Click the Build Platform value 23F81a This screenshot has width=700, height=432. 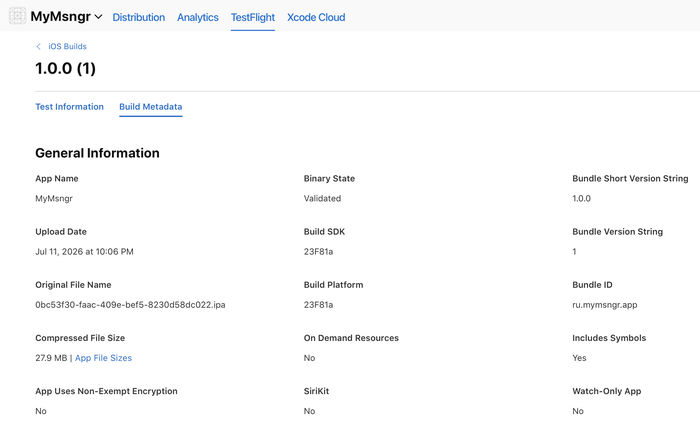coord(318,305)
